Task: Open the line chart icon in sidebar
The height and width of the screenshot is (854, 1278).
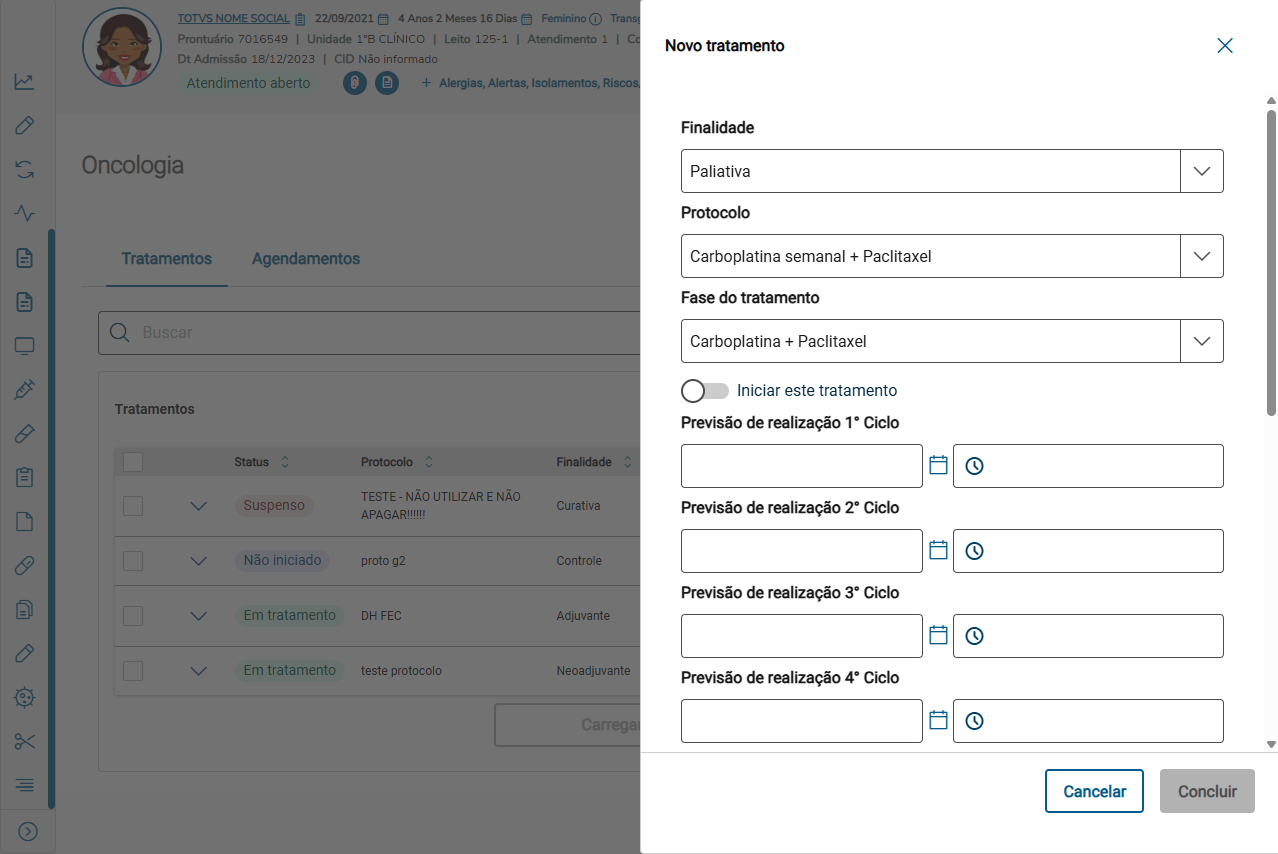Action: [x=25, y=82]
